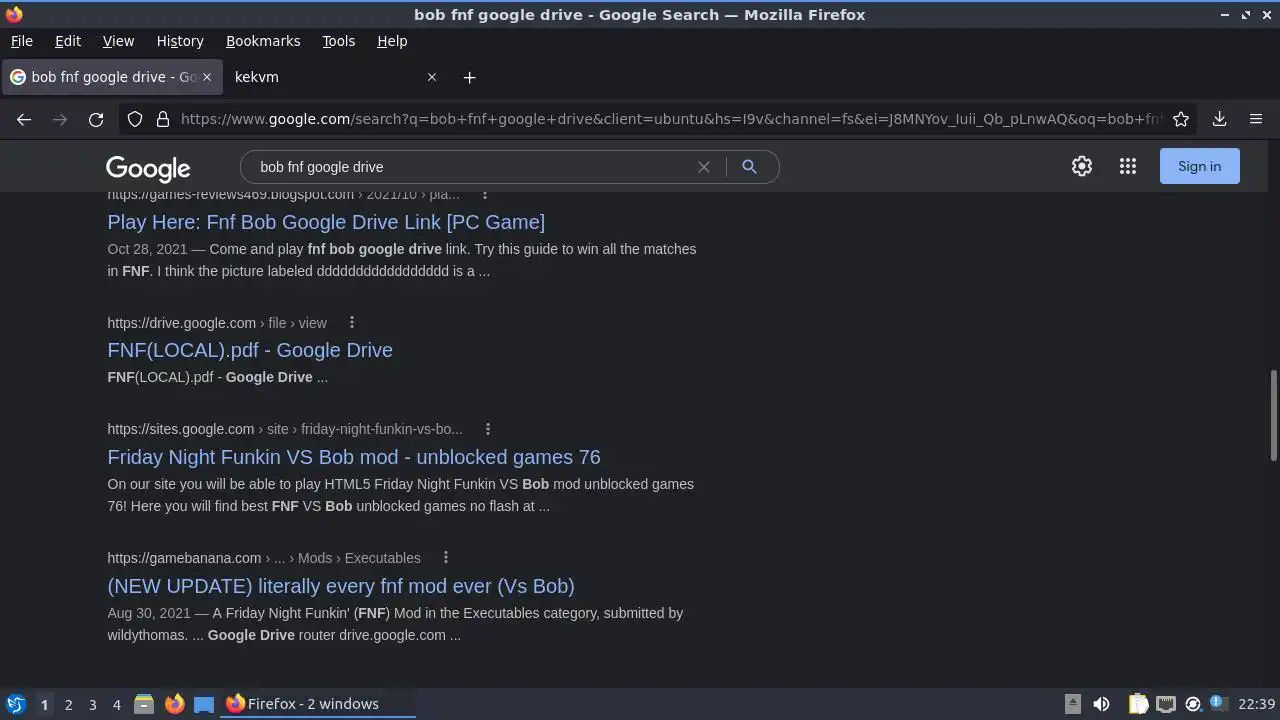This screenshot has width=1280, height=720.
Task: Close the bob fnf google drive tab
Action: pyautogui.click(x=207, y=77)
